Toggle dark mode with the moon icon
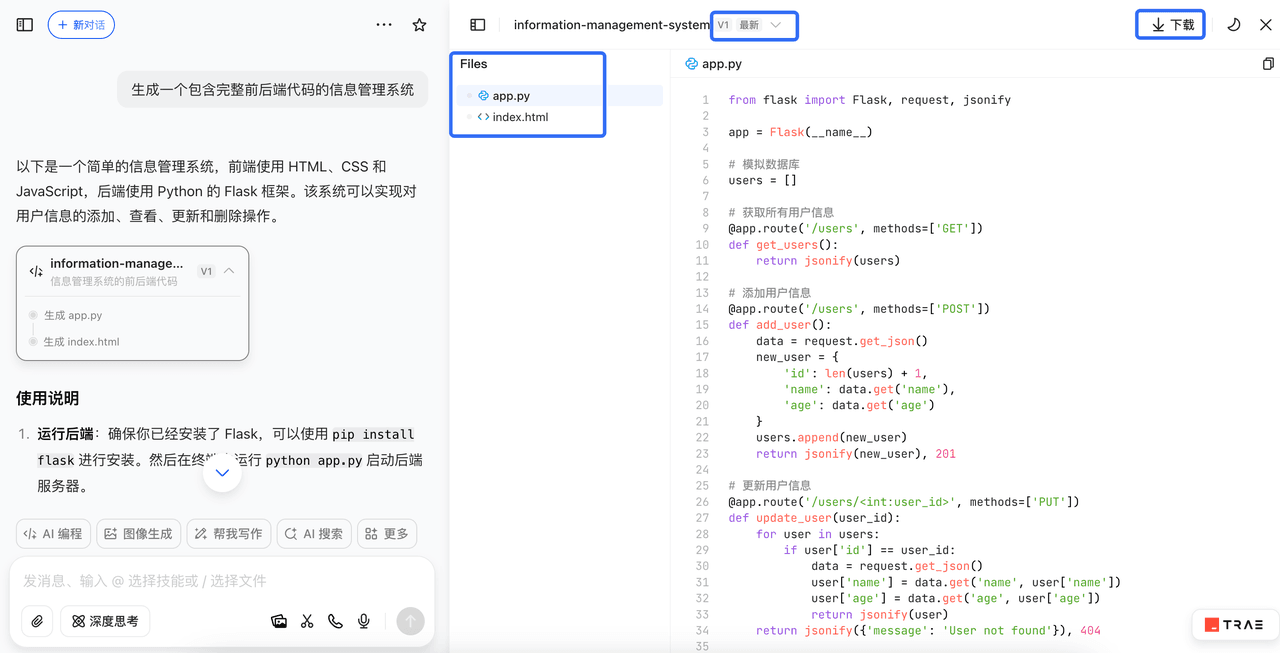The width and height of the screenshot is (1280, 653). tap(1233, 25)
